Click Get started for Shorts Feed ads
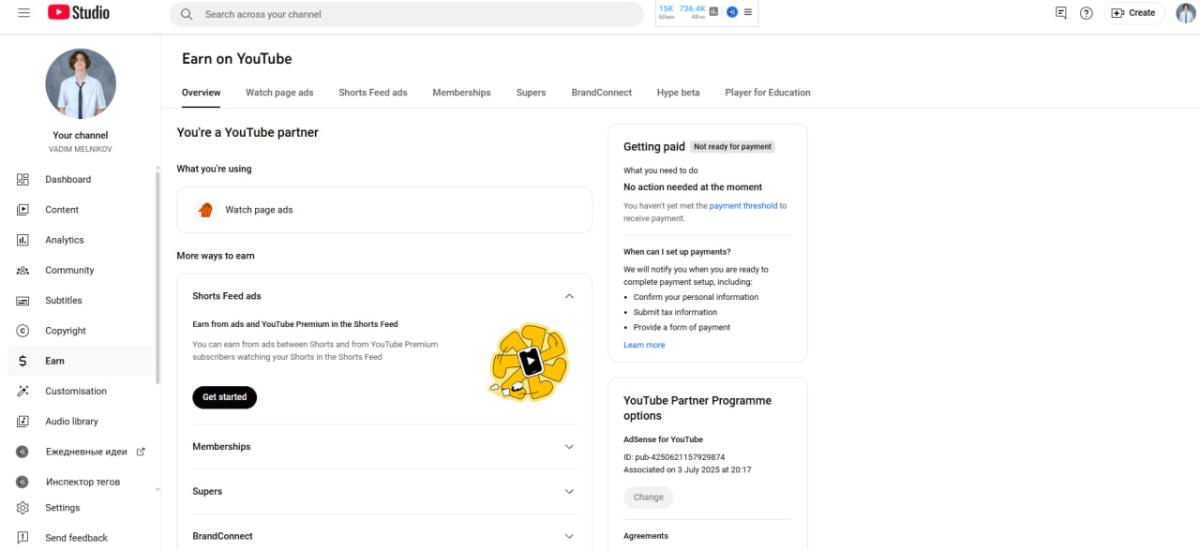Viewport: 1200px width, 550px height. coord(224,397)
